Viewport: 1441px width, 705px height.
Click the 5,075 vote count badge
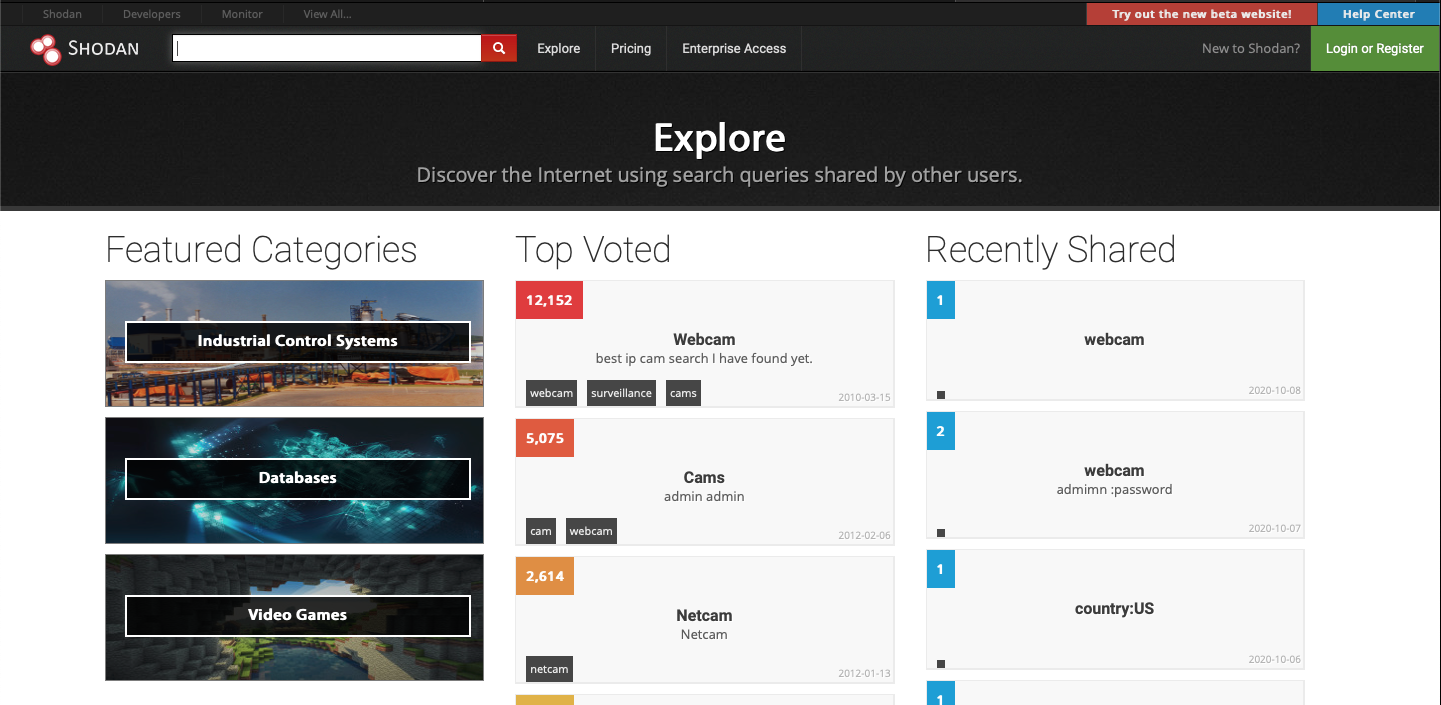pyautogui.click(x=545, y=438)
